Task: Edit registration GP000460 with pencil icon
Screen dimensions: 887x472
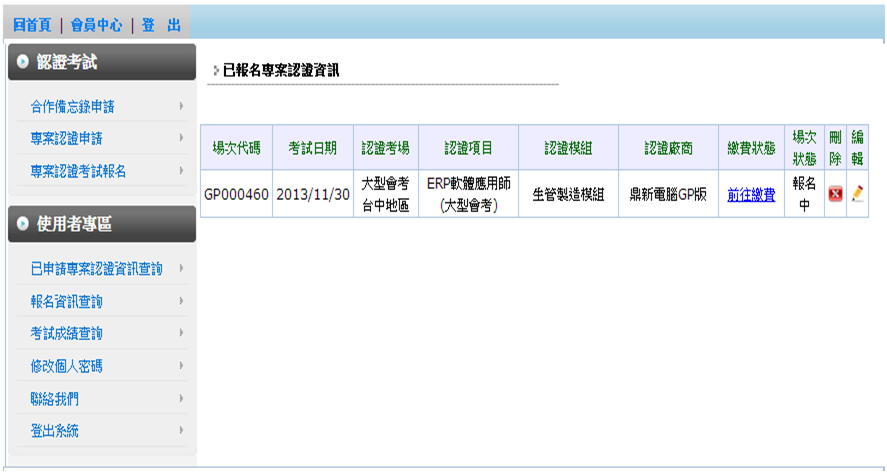Action: 857,194
